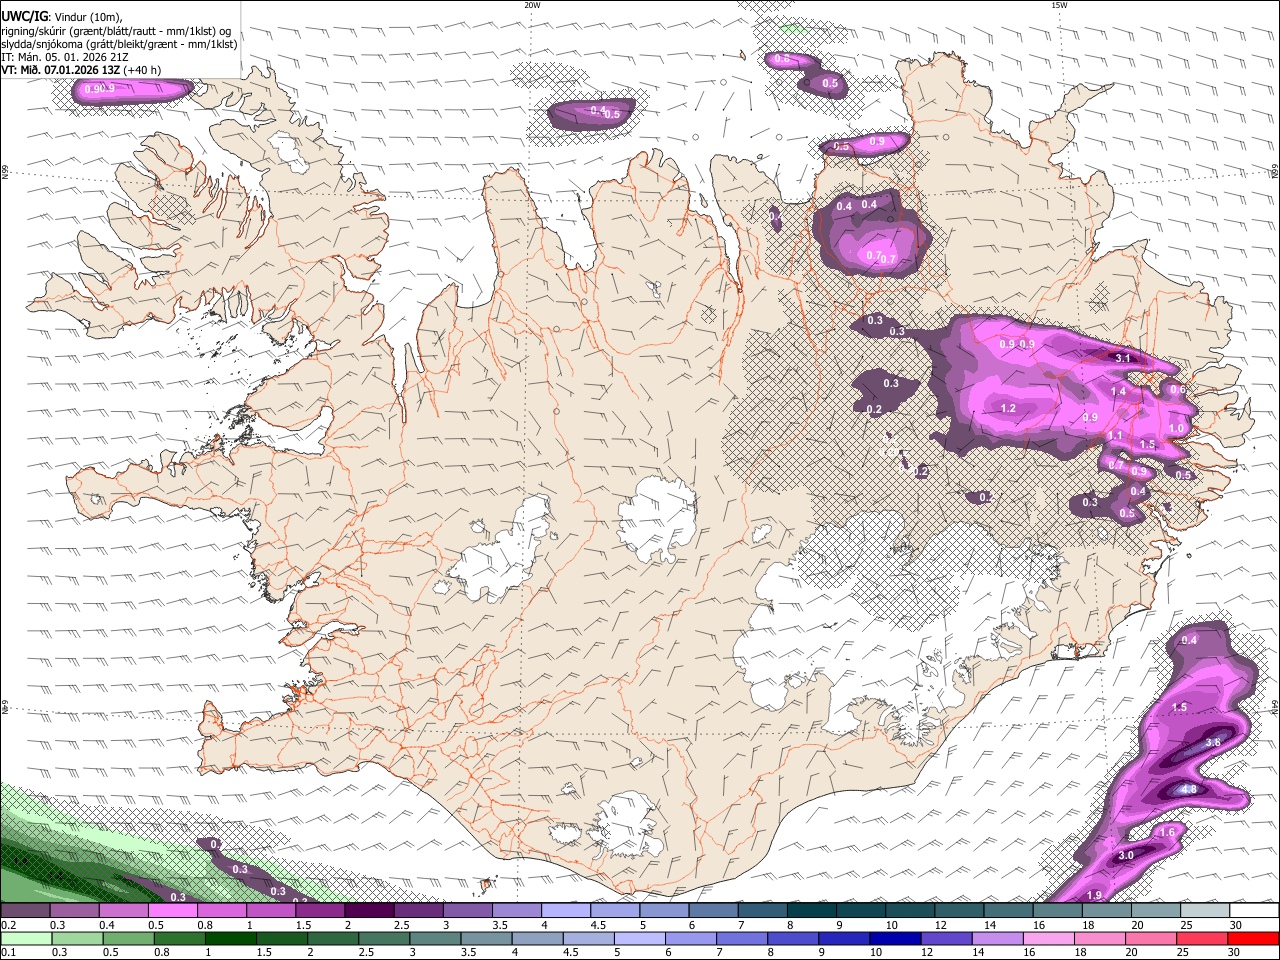Click the 3.1 snowfall value on map
Image resolution: width=1280 pixels, height=960 pixels.
pyautogui.click(x=1123, y=358)
